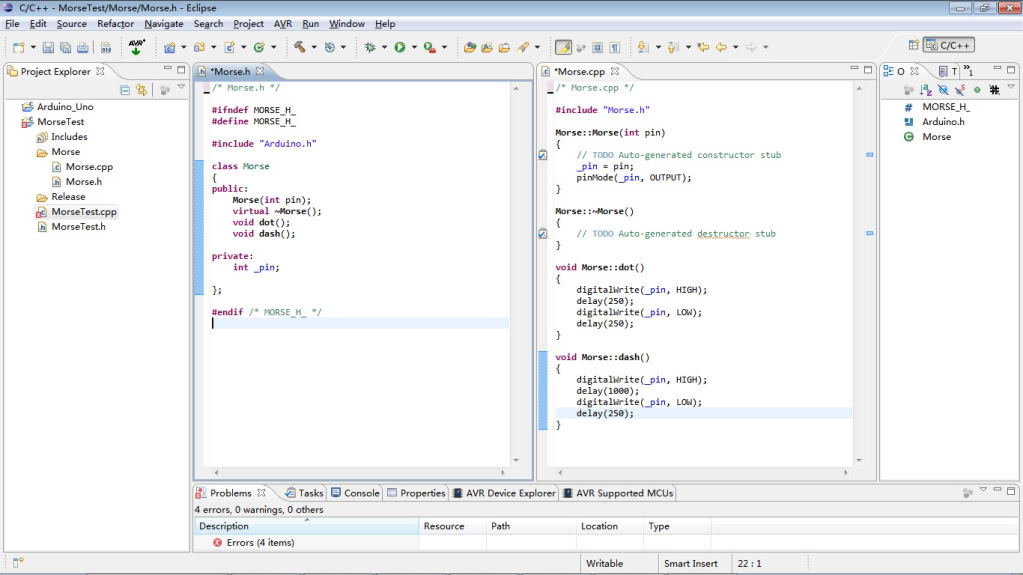Click the Morse.h editor vertical scrollbar
Viewport: 1023px width, 575px height.
pyautogui.click(x=517, y=270)
